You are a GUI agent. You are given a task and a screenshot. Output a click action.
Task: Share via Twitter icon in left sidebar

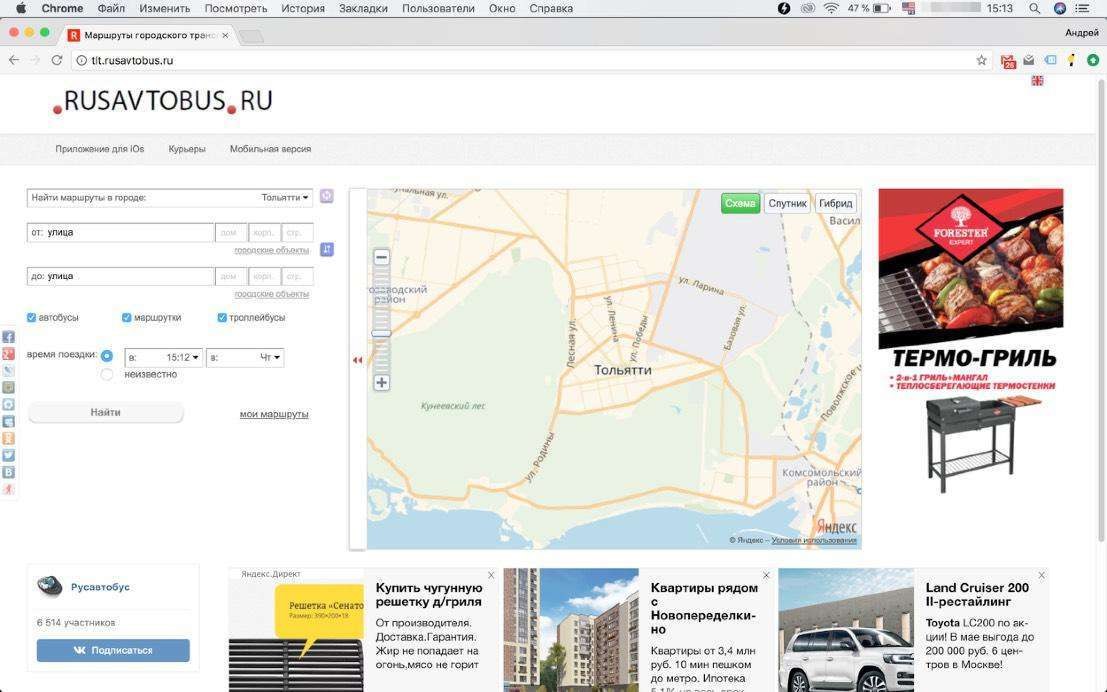pos(8,455)
